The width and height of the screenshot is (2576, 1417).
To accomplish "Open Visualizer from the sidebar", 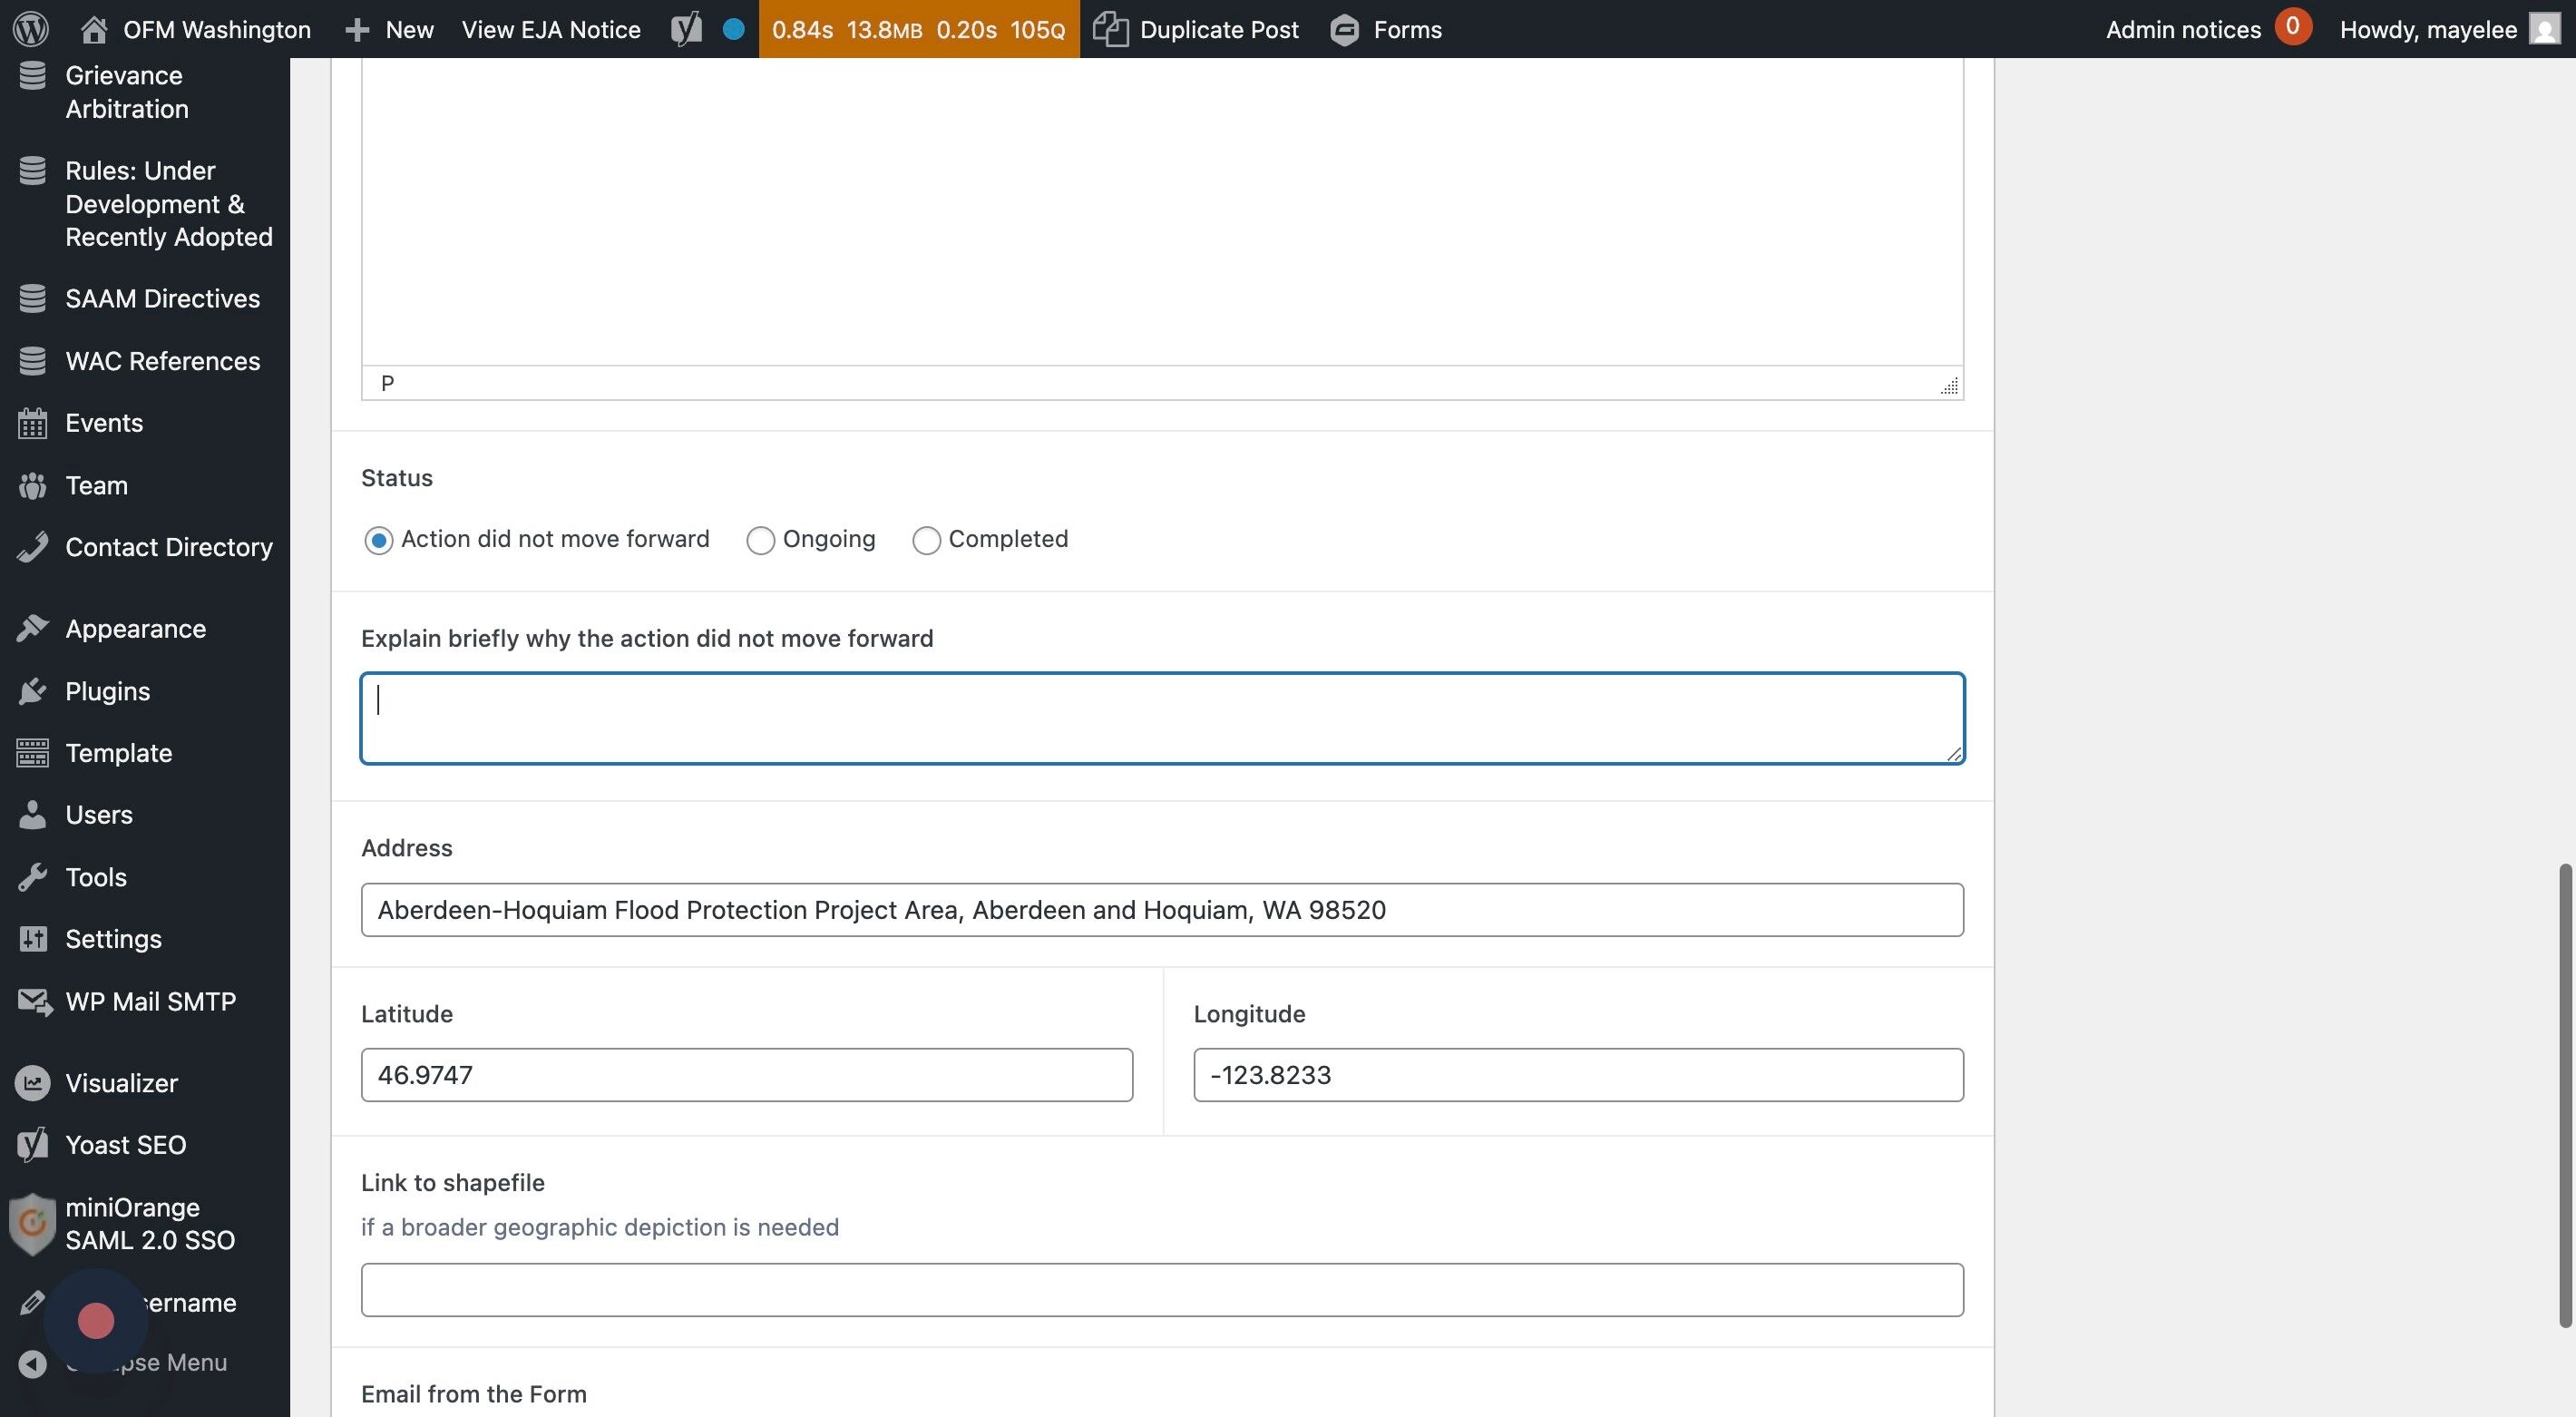I will [x=121, y=1083].
